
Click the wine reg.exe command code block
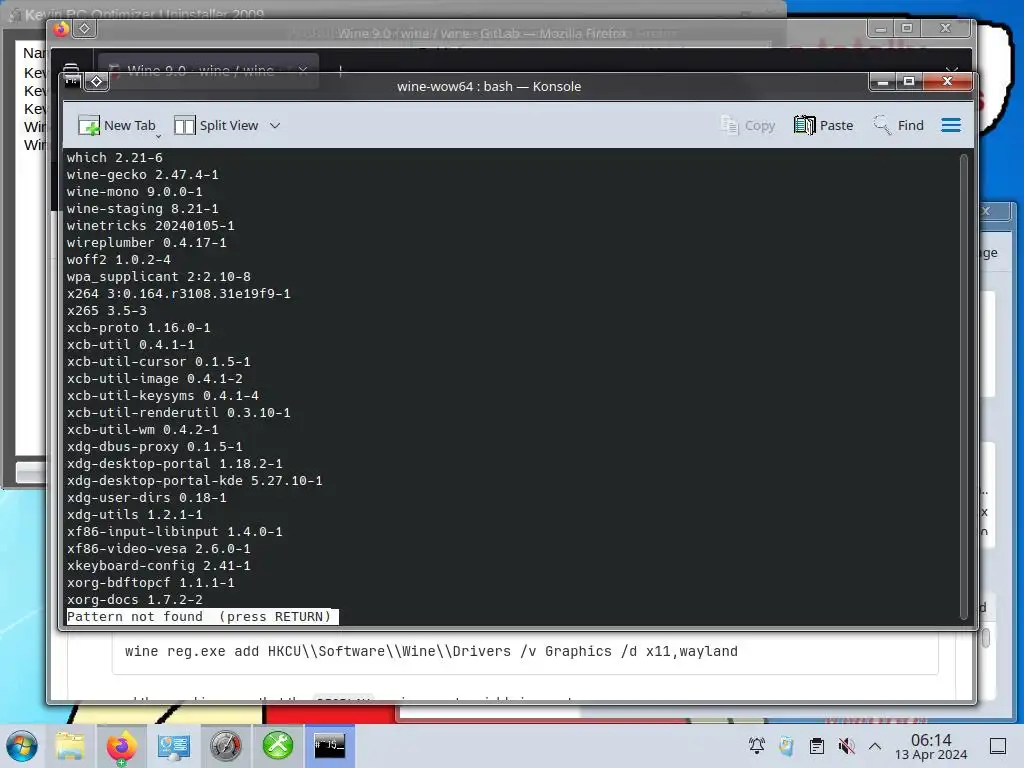tap(525, 651)
